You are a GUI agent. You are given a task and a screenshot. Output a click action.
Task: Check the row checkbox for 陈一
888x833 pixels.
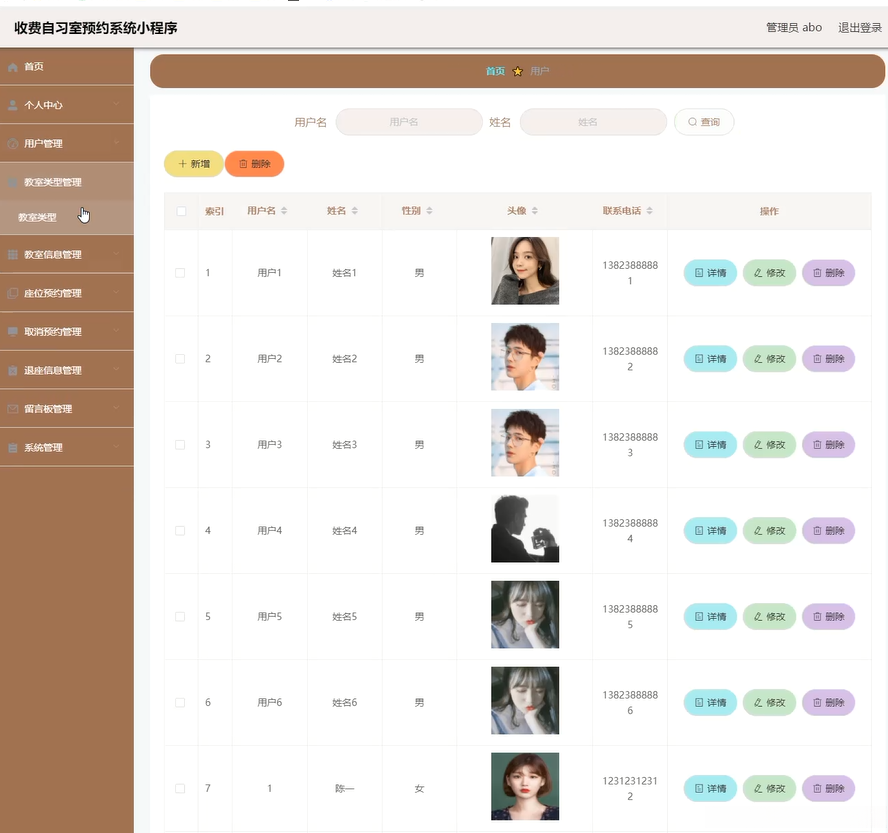180,788
